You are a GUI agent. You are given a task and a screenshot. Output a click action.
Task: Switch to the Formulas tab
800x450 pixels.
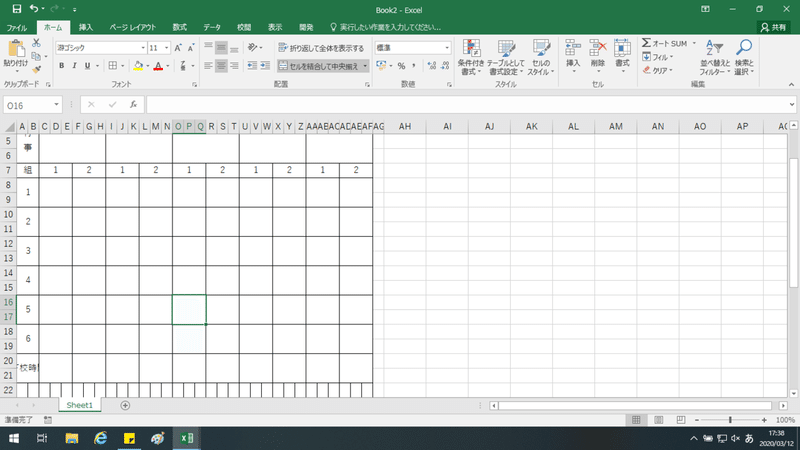point(180,28)
